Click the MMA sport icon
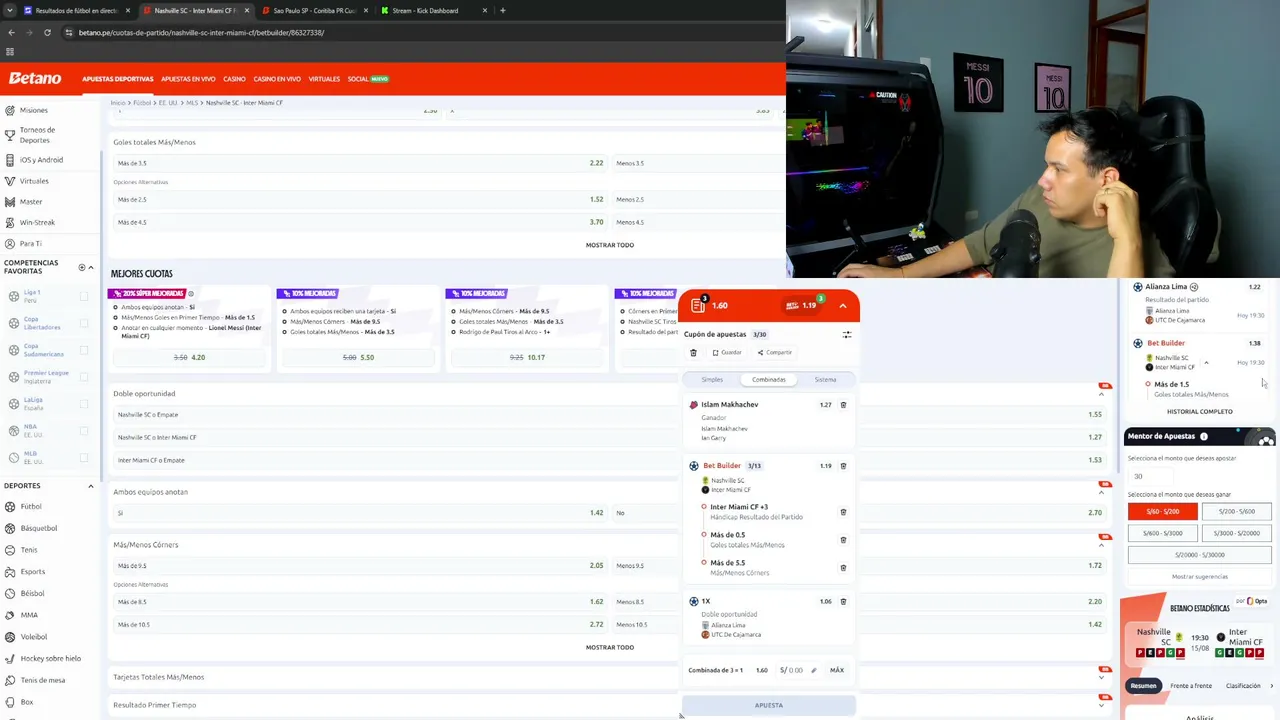This screenshot has height=720, width=1280. point(9,615)
